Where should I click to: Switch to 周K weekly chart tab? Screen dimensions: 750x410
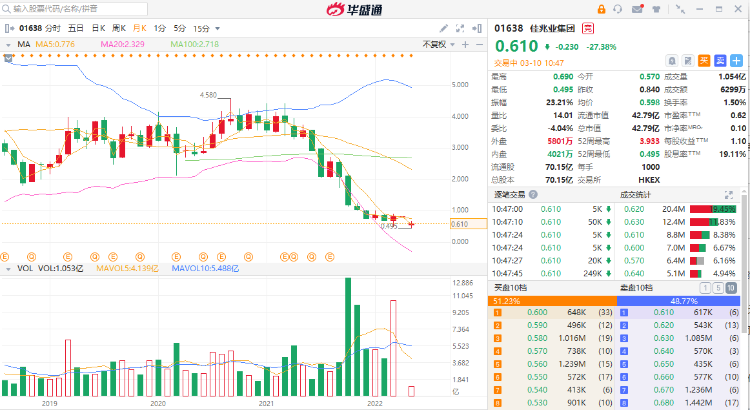[x=119, y=28]
